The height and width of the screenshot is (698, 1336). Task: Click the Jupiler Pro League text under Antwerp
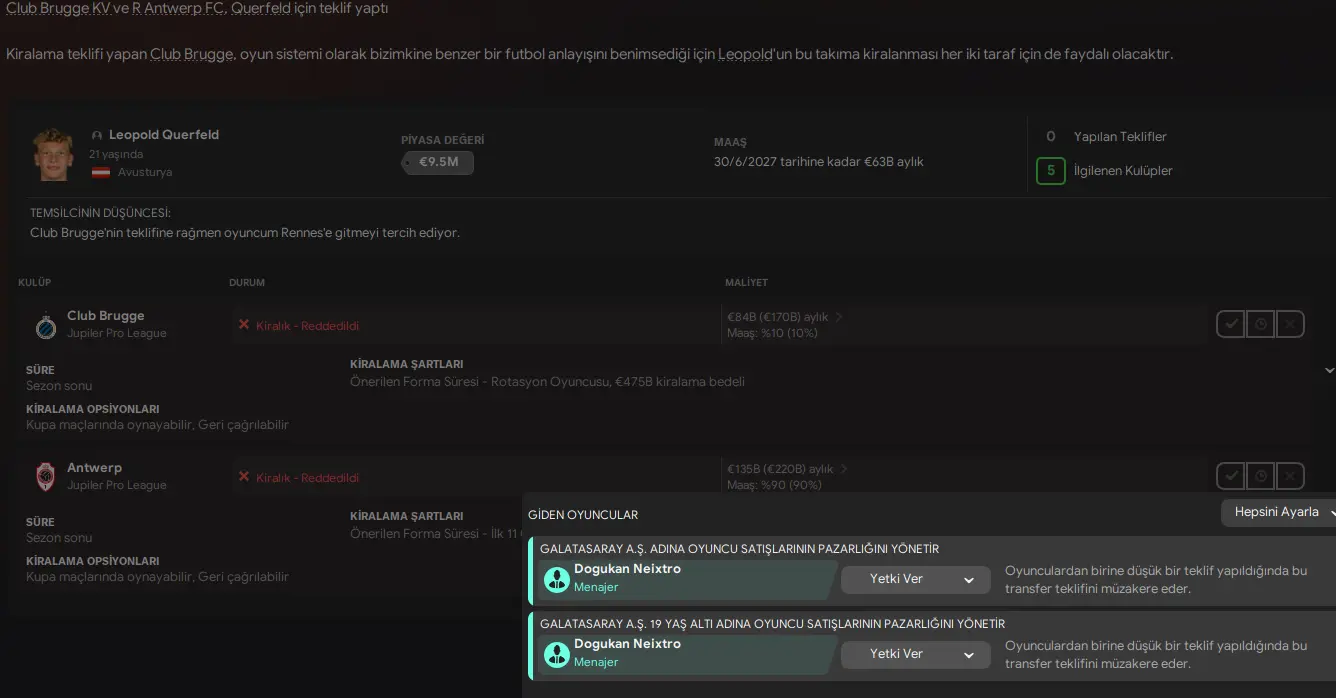point(117,485)
